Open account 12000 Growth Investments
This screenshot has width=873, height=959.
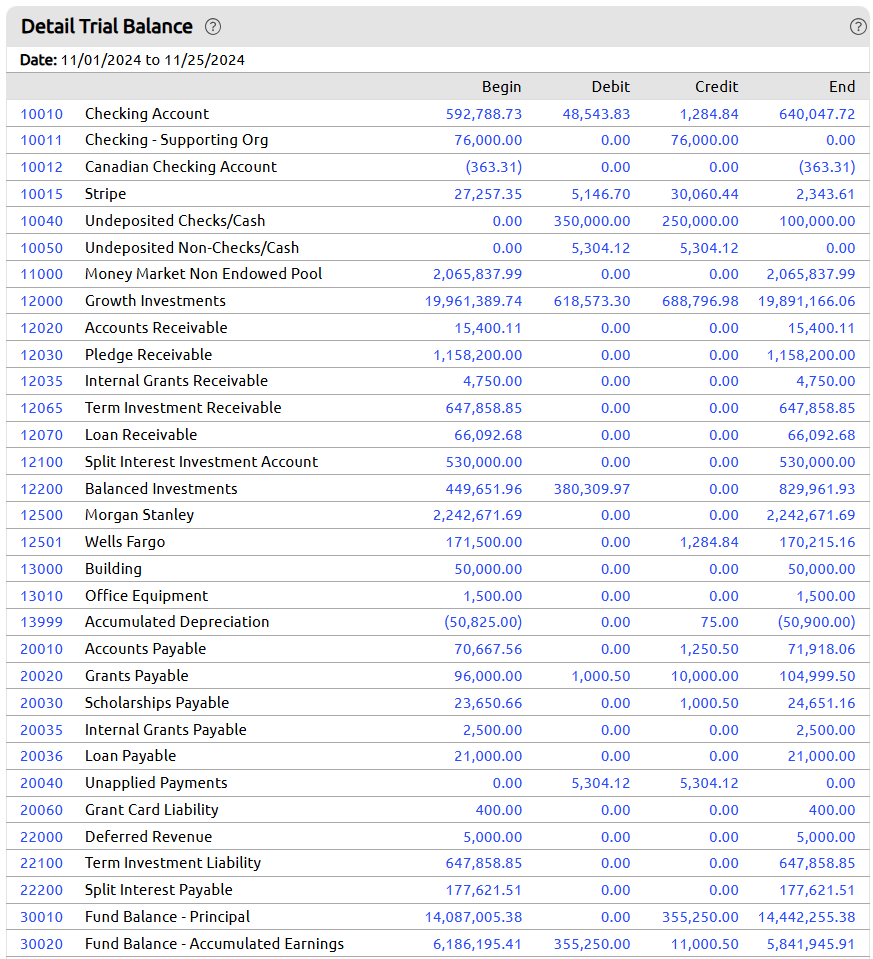42,302
